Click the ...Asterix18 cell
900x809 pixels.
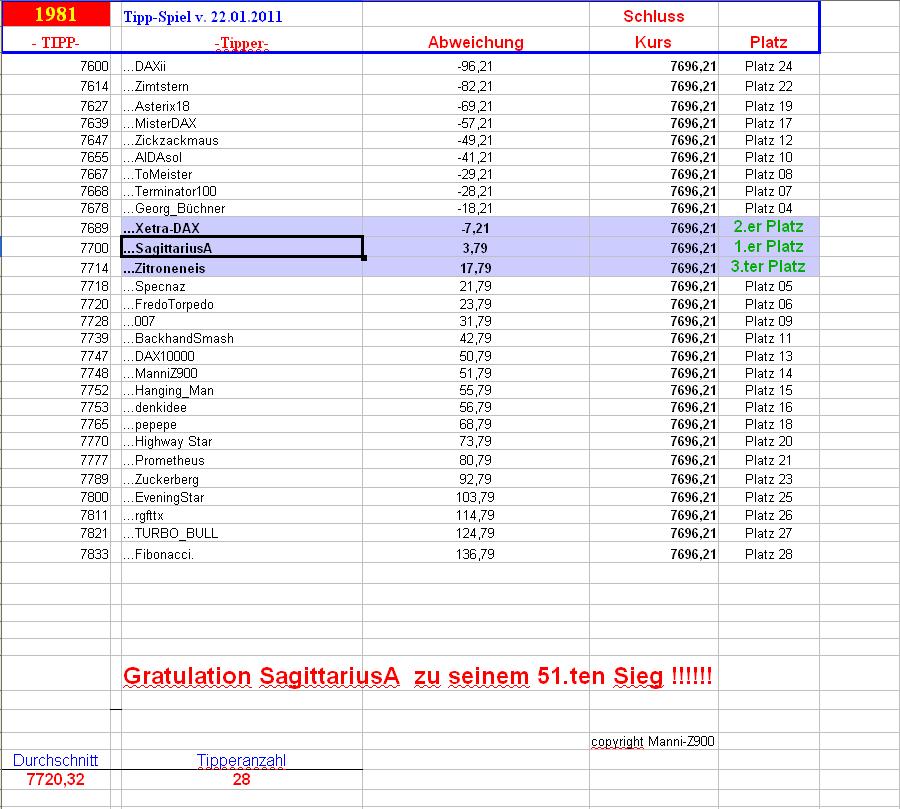click(x=242, y=106)
